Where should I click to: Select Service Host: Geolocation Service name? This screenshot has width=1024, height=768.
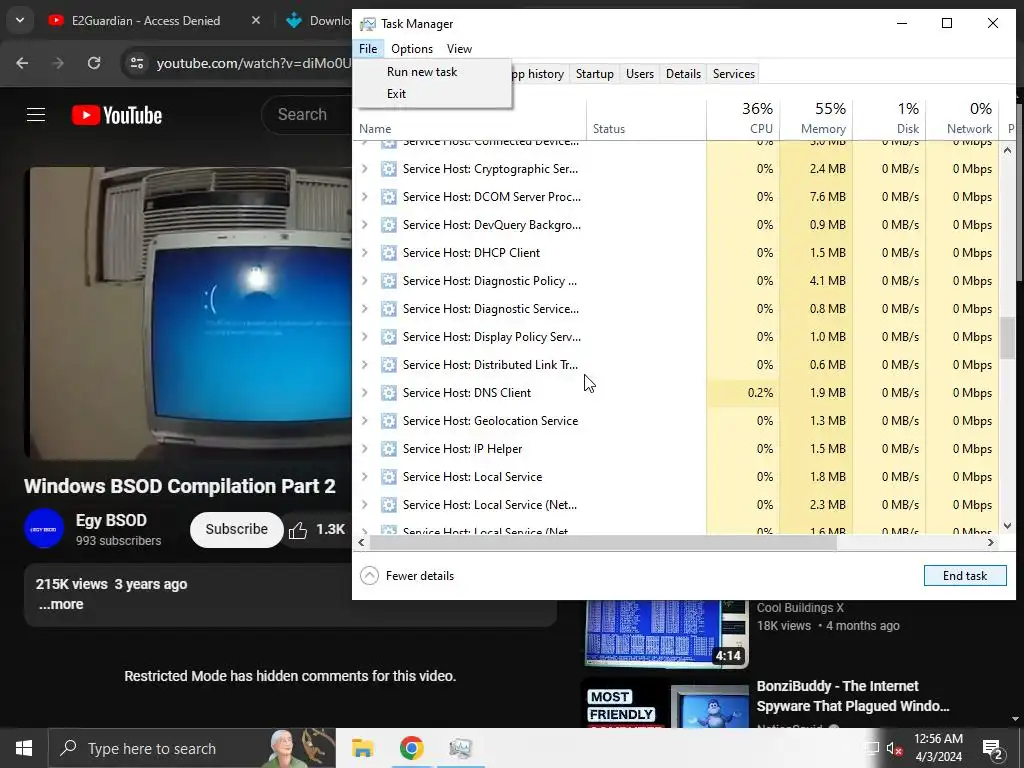(490, 421)
